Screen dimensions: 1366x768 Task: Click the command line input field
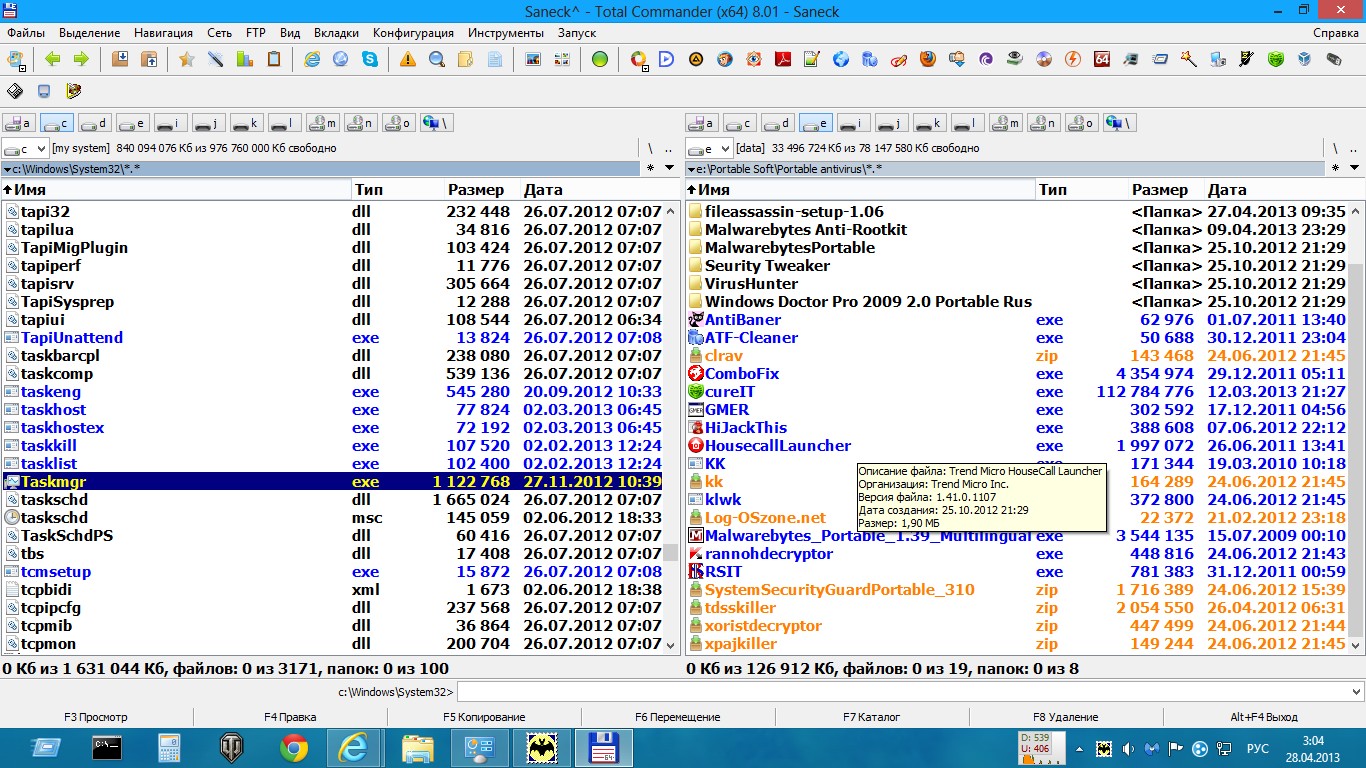[x=903, y=691]
